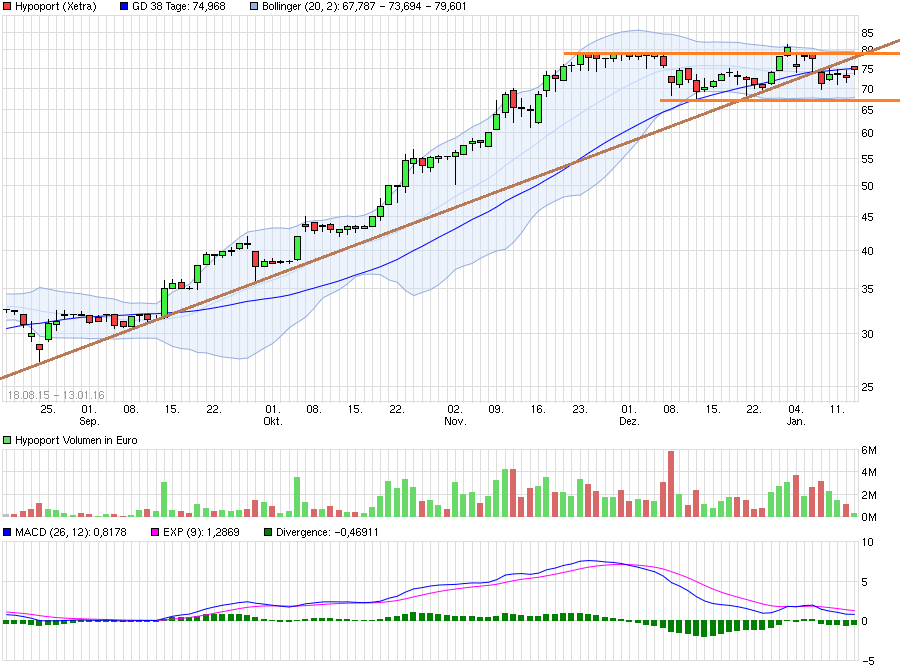This screenshot has width=900, height=670.
Task: Click the '23.' November date axis label
Action: pyautogui.click(x=580, y=409)
